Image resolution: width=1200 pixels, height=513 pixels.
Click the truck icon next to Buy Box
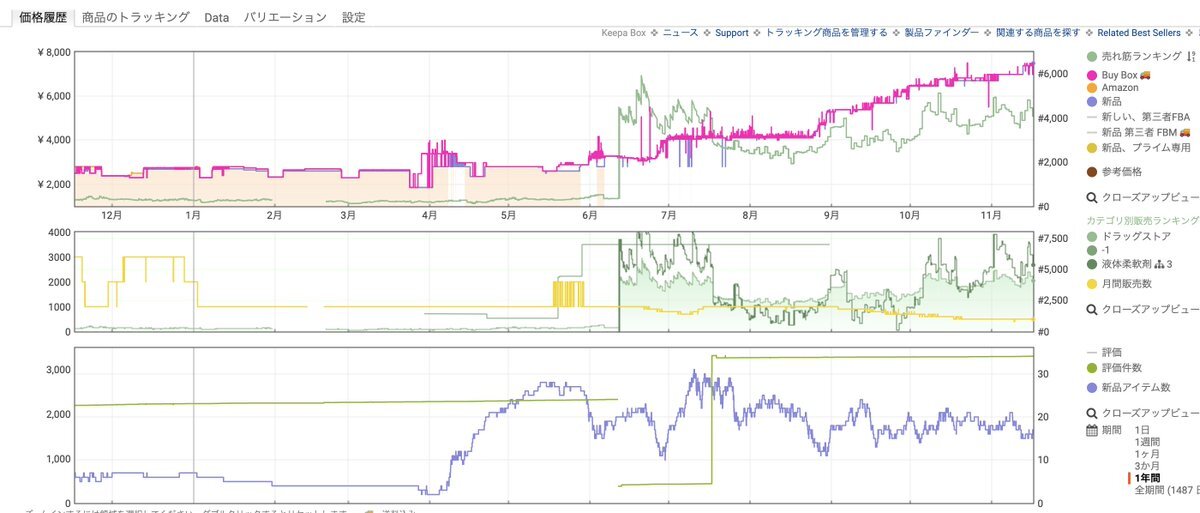tap(1145, 74)
